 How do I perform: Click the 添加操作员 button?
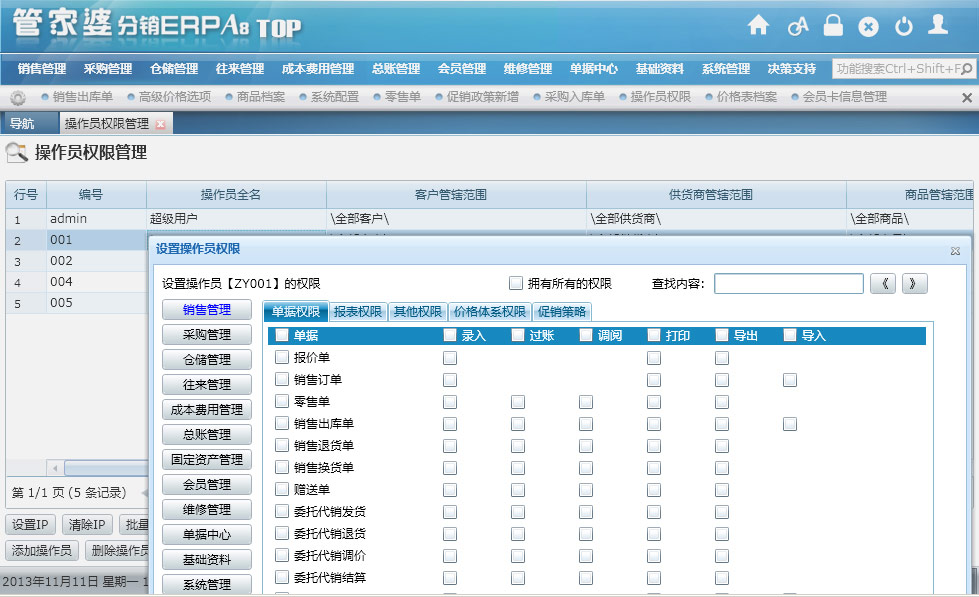(x=41, y=550)
